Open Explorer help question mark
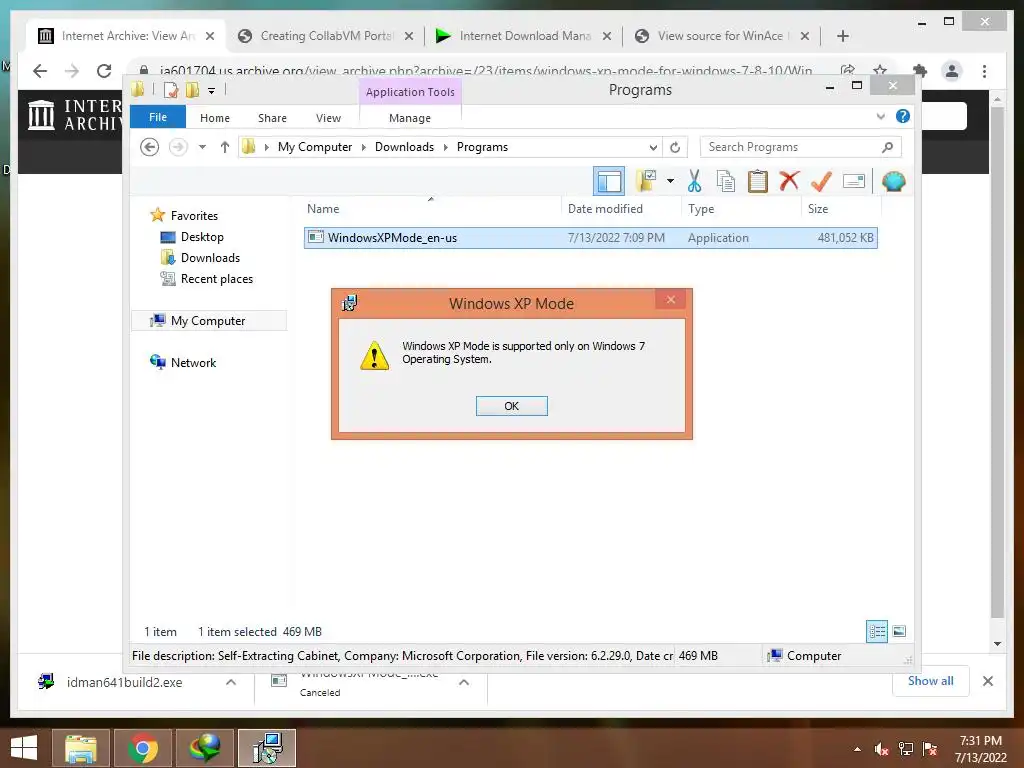 point(903,116)
